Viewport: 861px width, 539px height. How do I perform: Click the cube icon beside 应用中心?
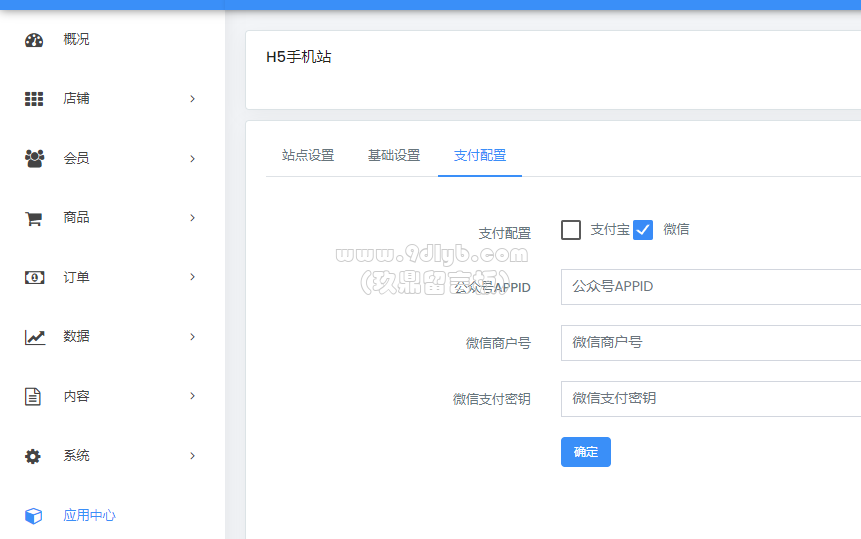pos(33,516)
